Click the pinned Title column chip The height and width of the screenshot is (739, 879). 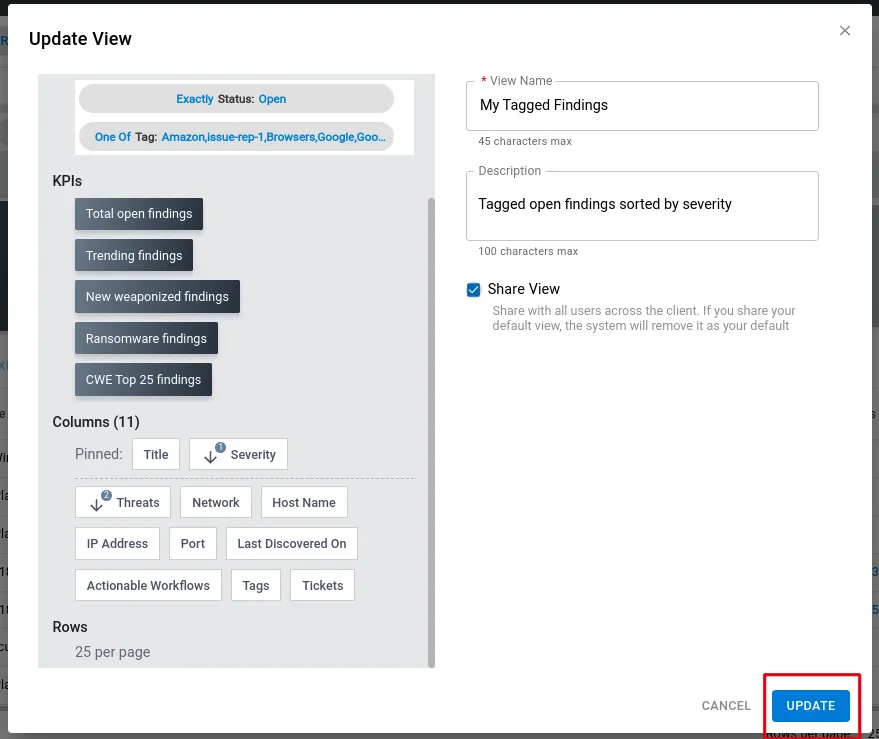(x=156, y=454)
